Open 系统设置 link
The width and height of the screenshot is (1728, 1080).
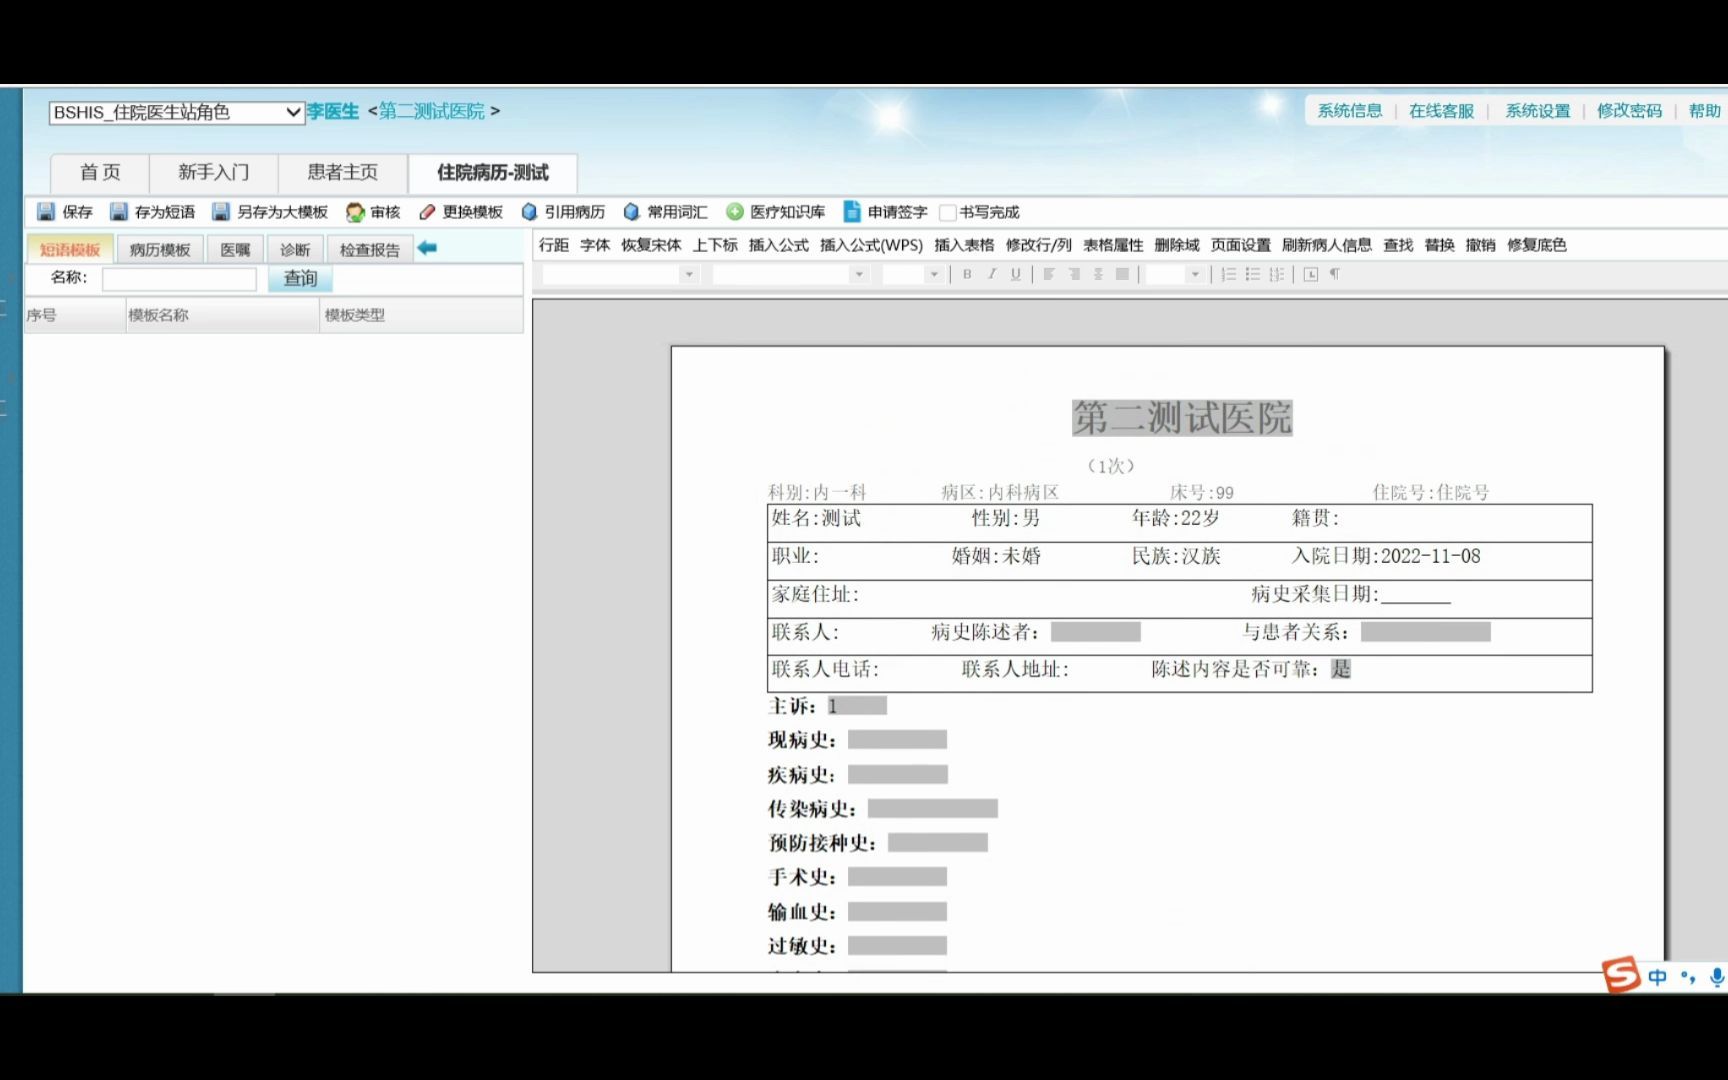coord(1538,111)
